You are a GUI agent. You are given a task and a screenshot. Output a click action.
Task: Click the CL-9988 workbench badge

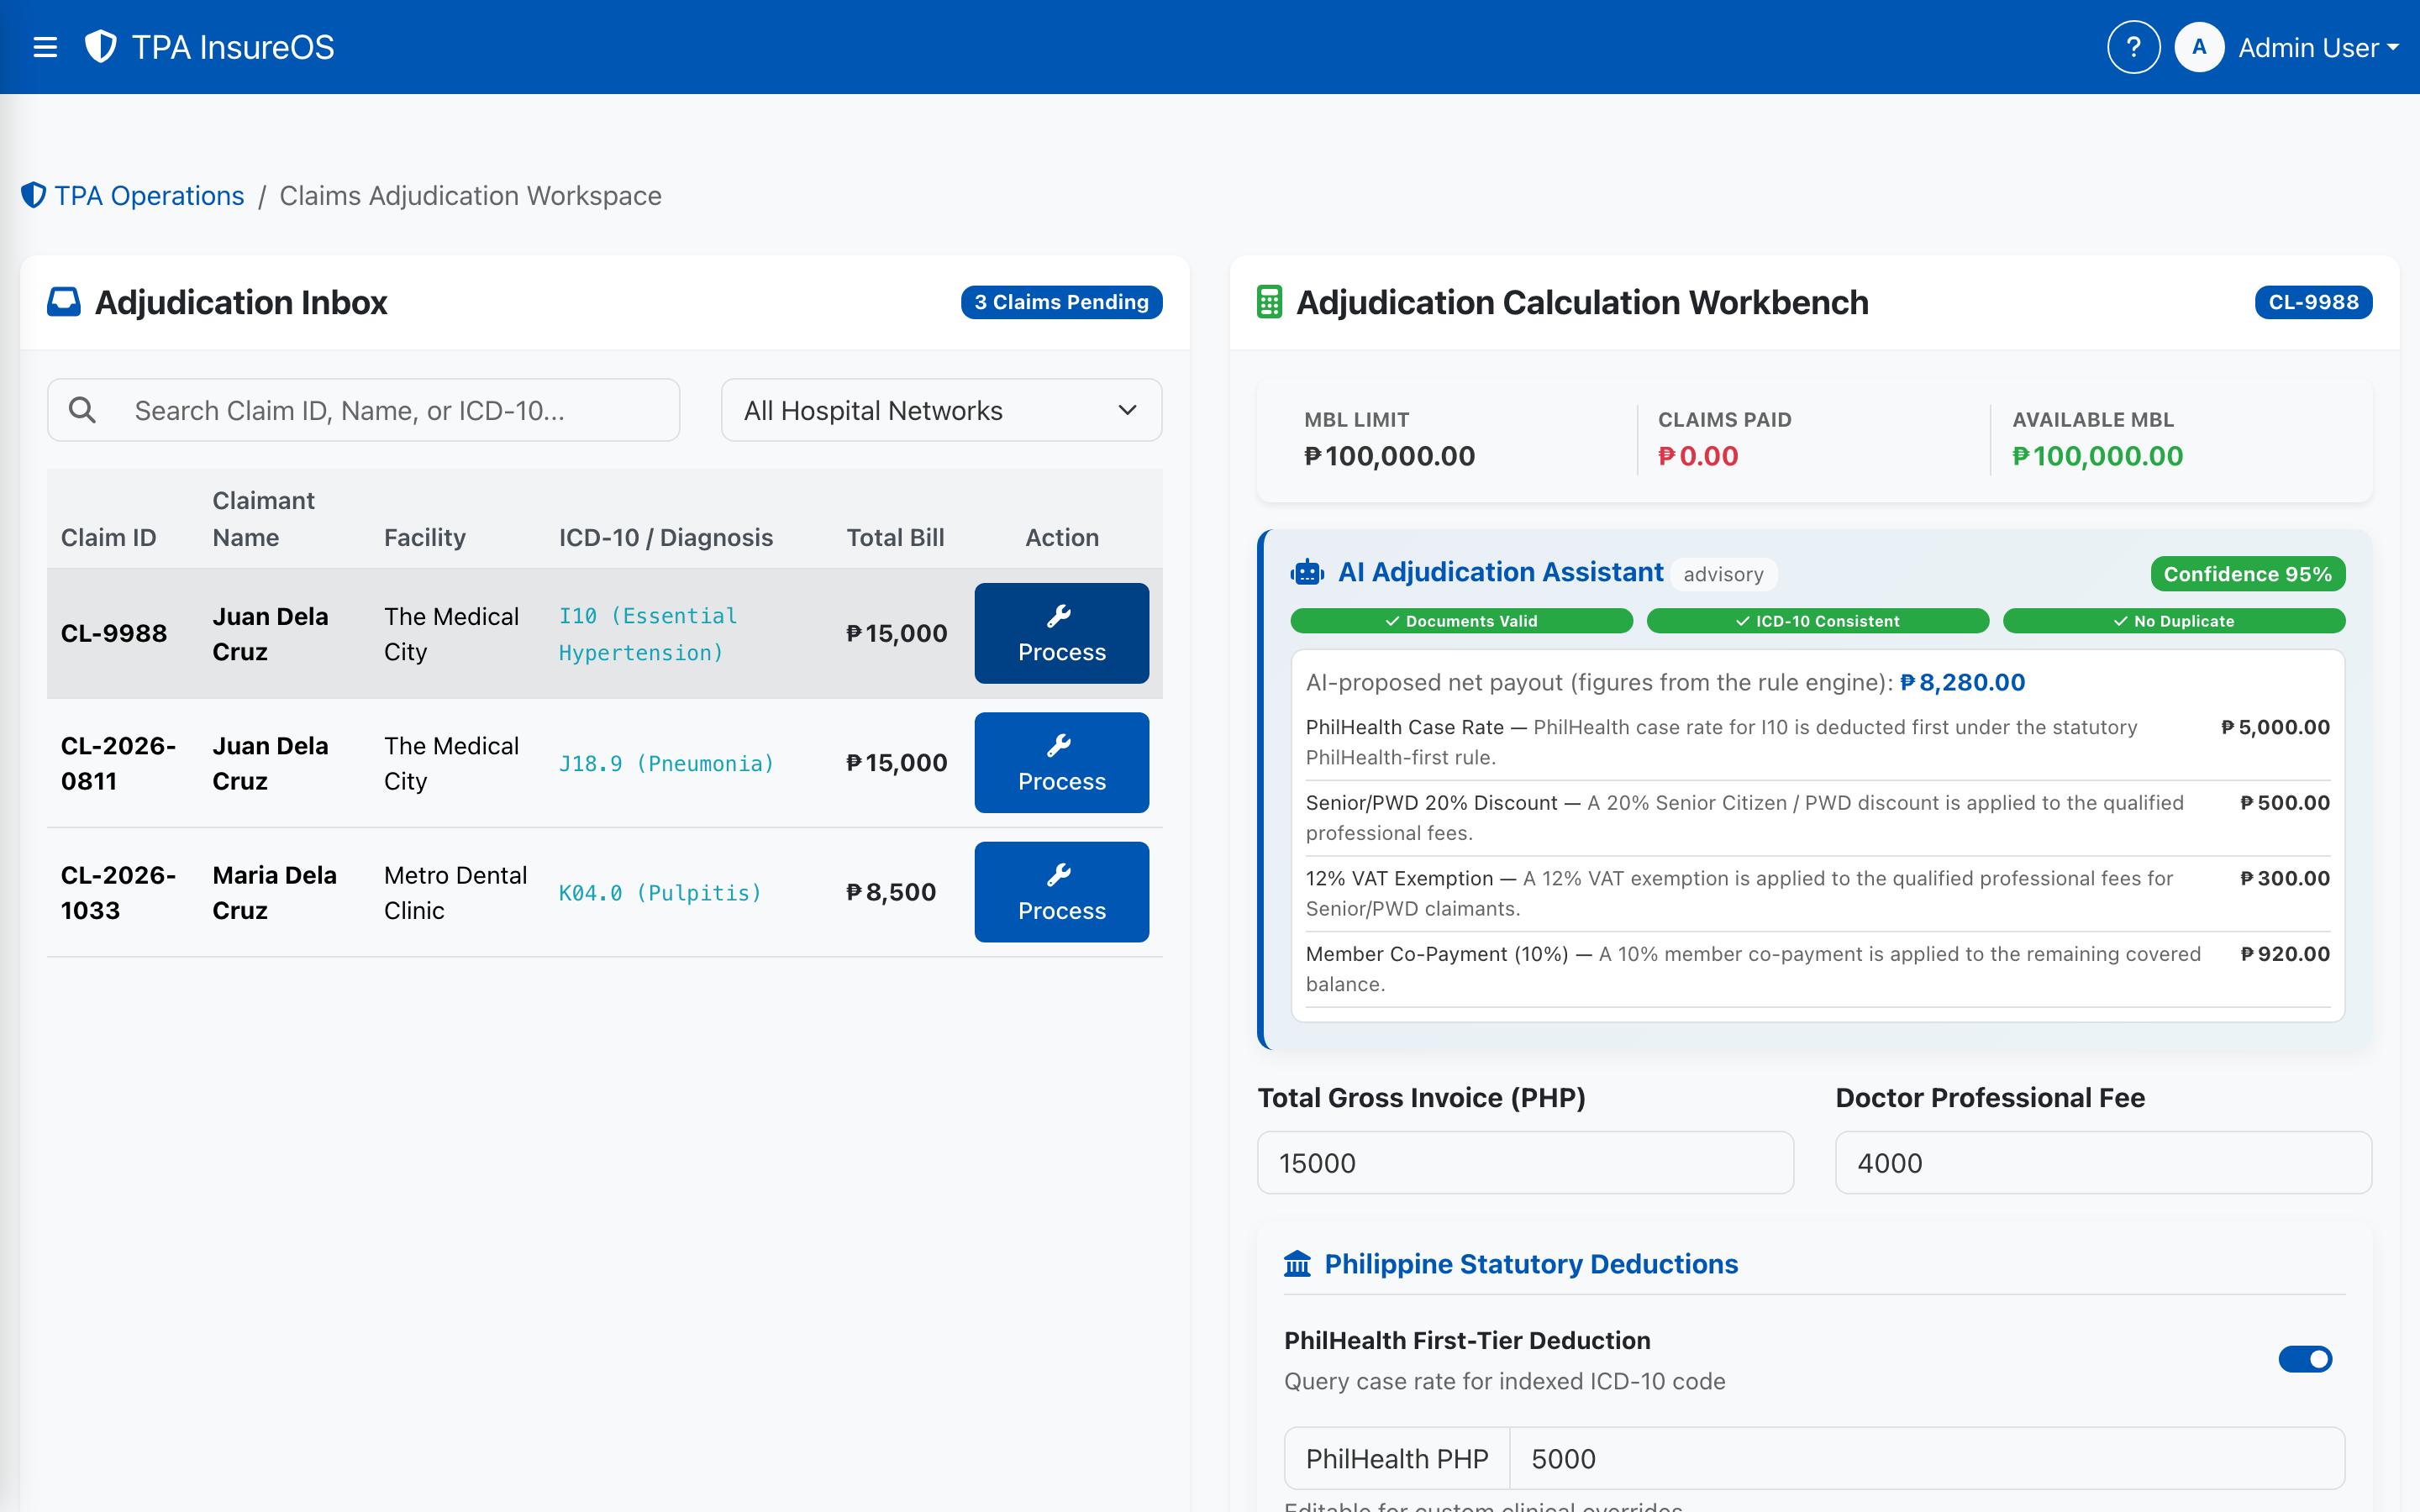pyautogui.click(x=2313, y=302)
